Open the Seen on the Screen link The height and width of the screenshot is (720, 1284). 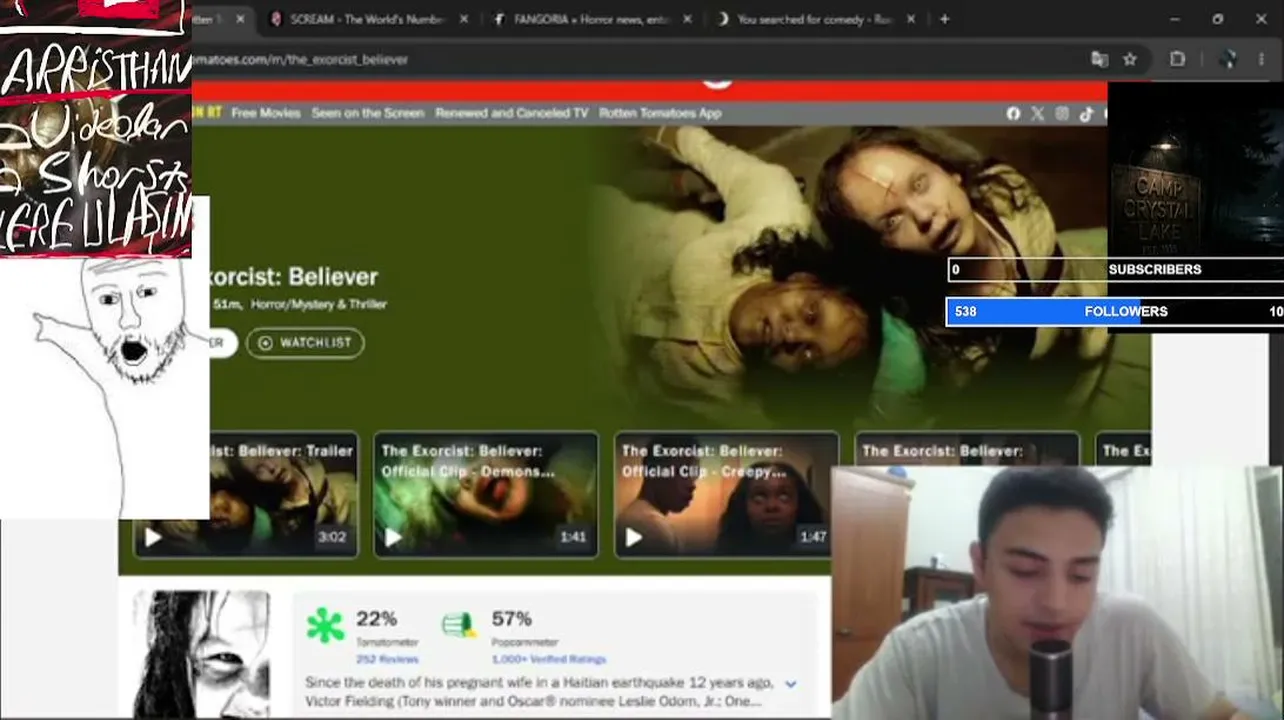pos(368,113)
